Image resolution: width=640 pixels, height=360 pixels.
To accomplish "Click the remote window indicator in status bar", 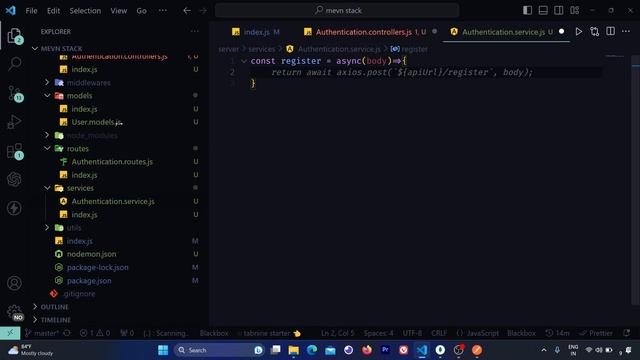I will tap(10, 333).
